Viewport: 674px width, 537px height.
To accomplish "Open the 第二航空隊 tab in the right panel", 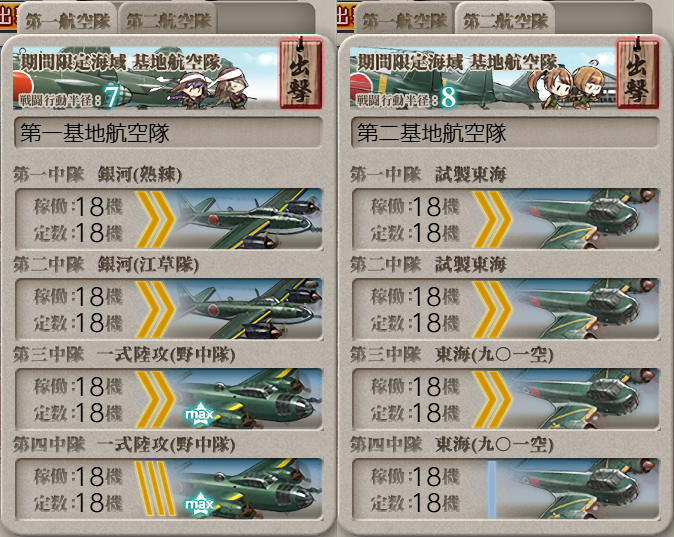I will click(506, 20).
